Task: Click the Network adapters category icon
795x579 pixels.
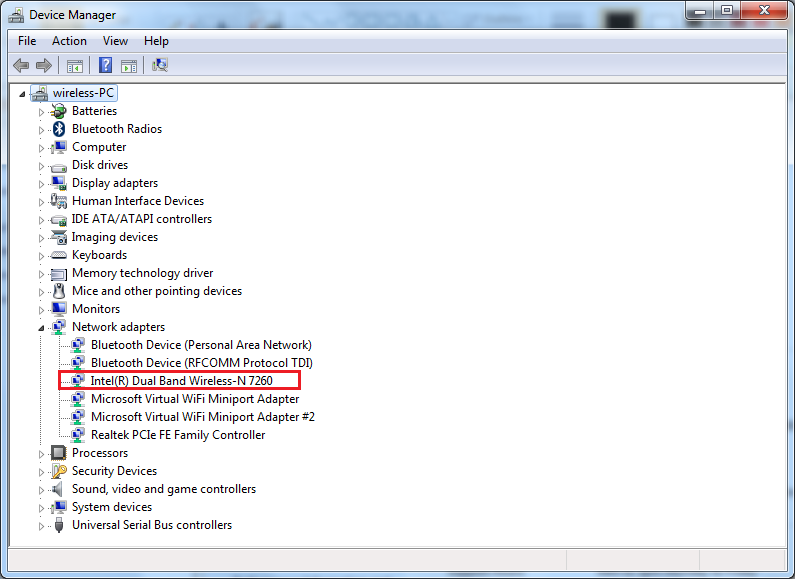Action: pos(59,327)
